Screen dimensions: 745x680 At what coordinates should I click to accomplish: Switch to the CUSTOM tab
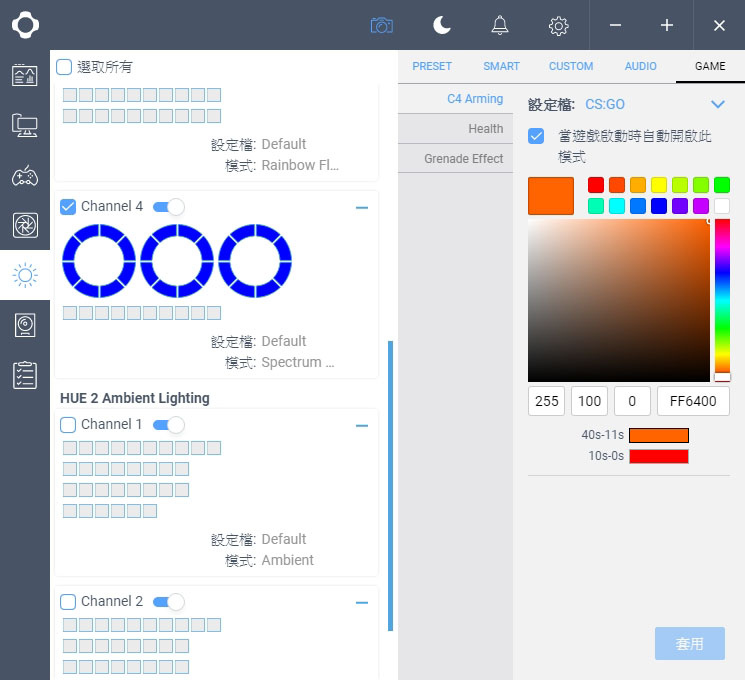coord(571,66)
